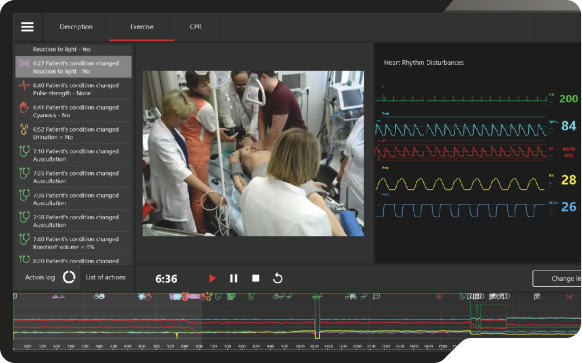
Task: Click the yellow respiration waveform
Action: point(460,184)
